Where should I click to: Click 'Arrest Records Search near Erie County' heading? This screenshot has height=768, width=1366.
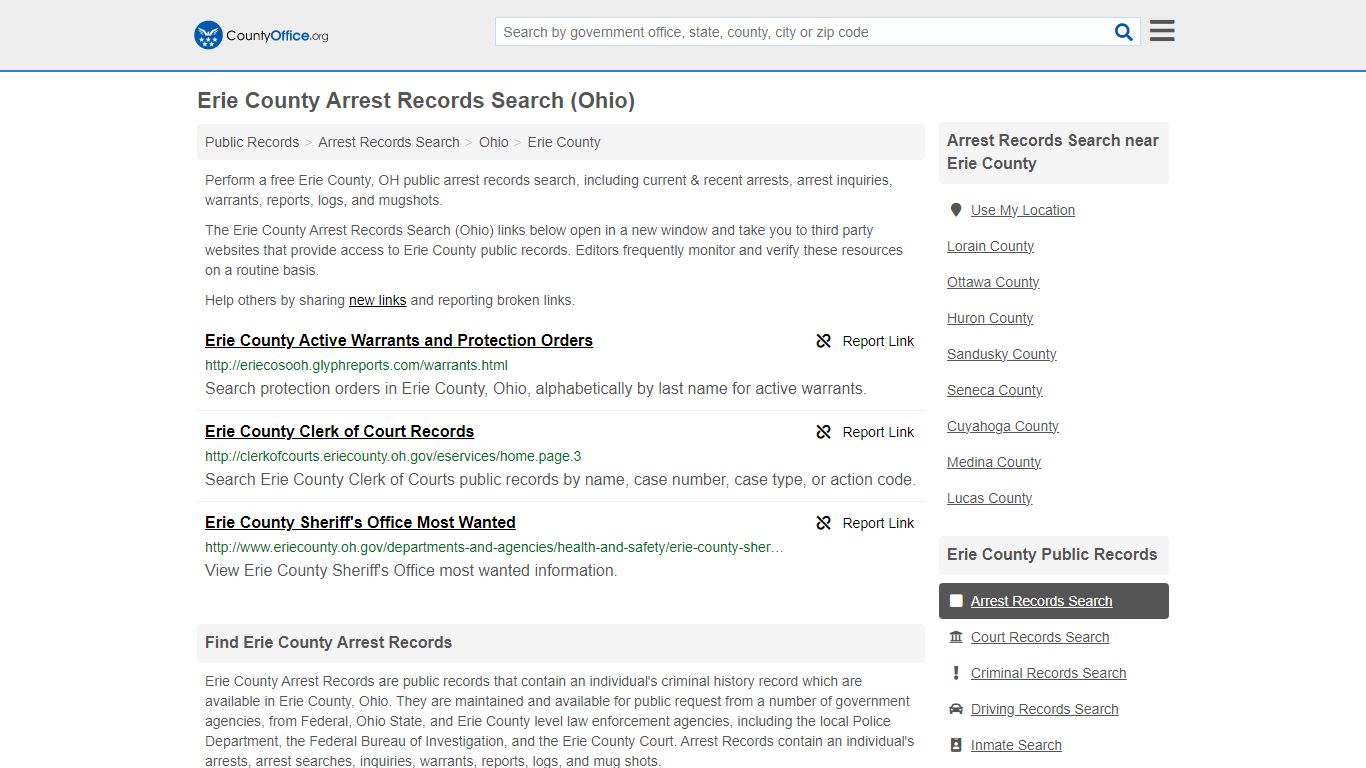point(1052,152)
